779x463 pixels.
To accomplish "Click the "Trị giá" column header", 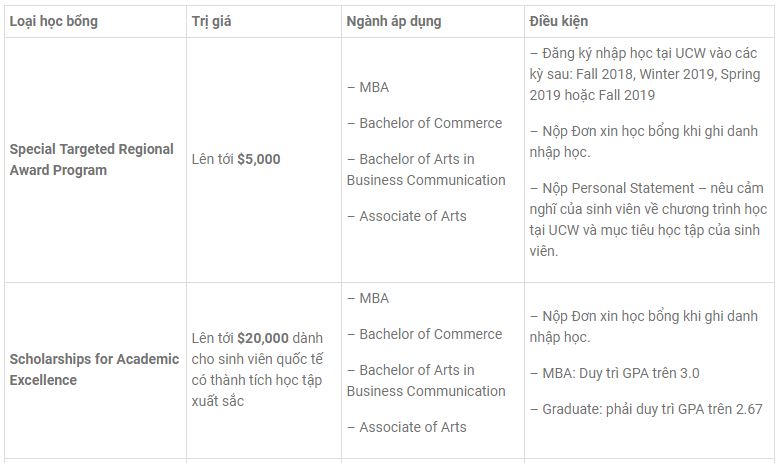I will tap(212, 20).
